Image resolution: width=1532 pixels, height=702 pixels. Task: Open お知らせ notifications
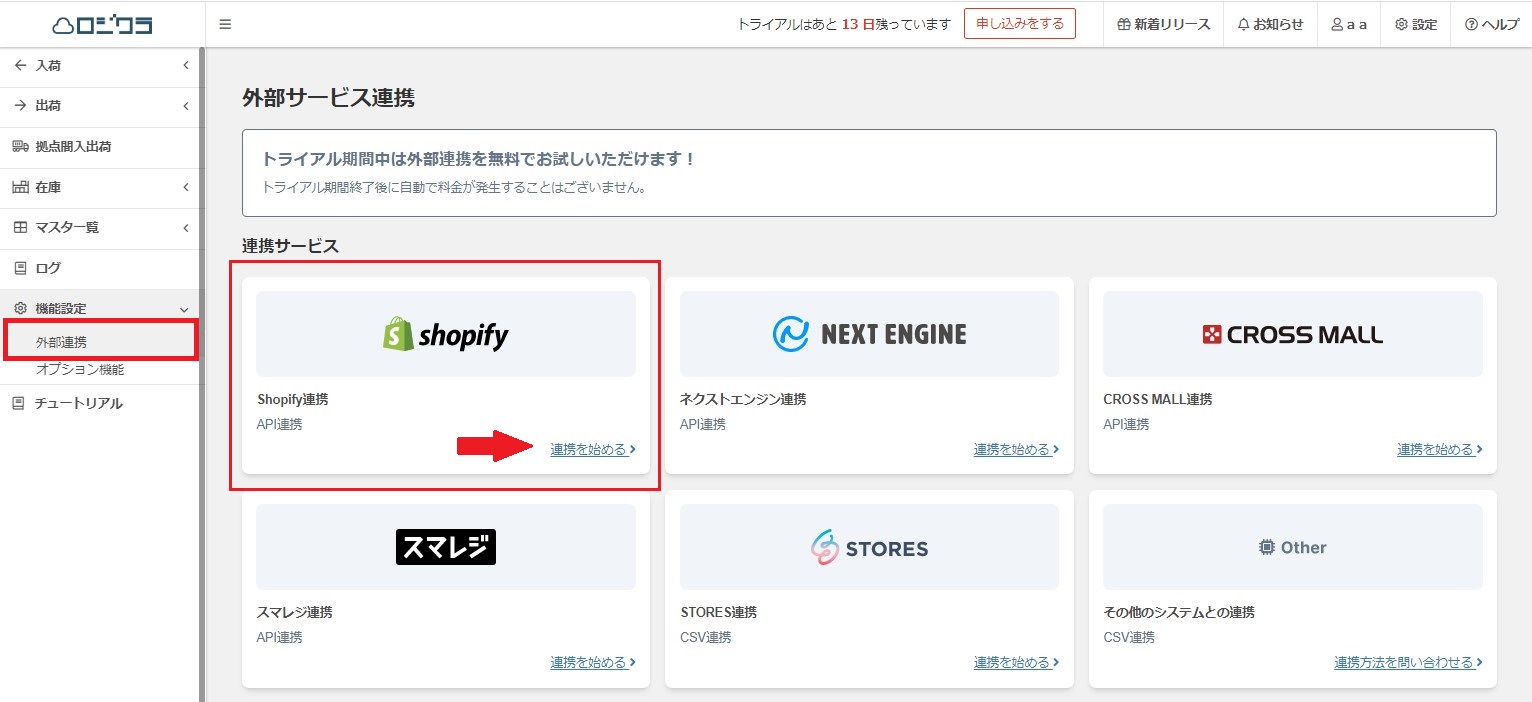click(x=1271, y=24)
